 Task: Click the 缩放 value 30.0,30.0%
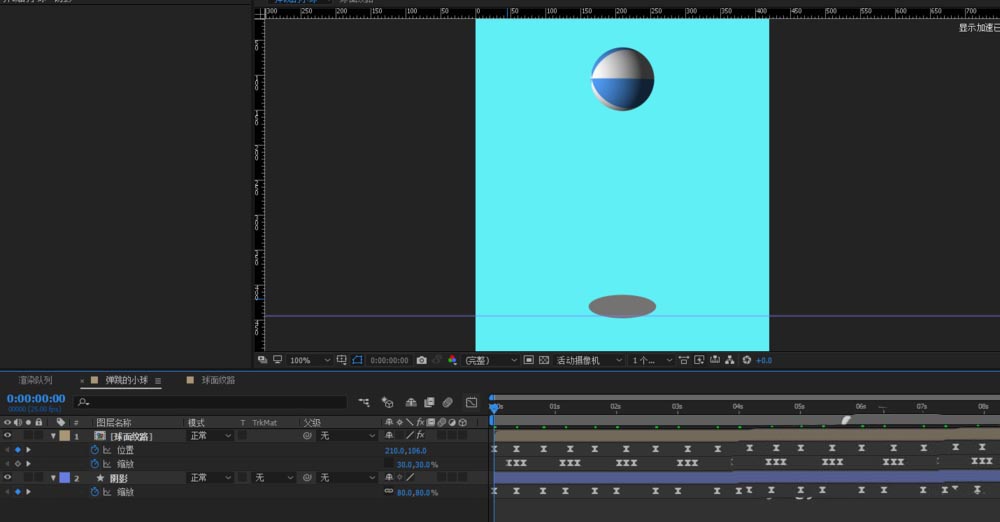pyautogui.click(x=417, y=465)
